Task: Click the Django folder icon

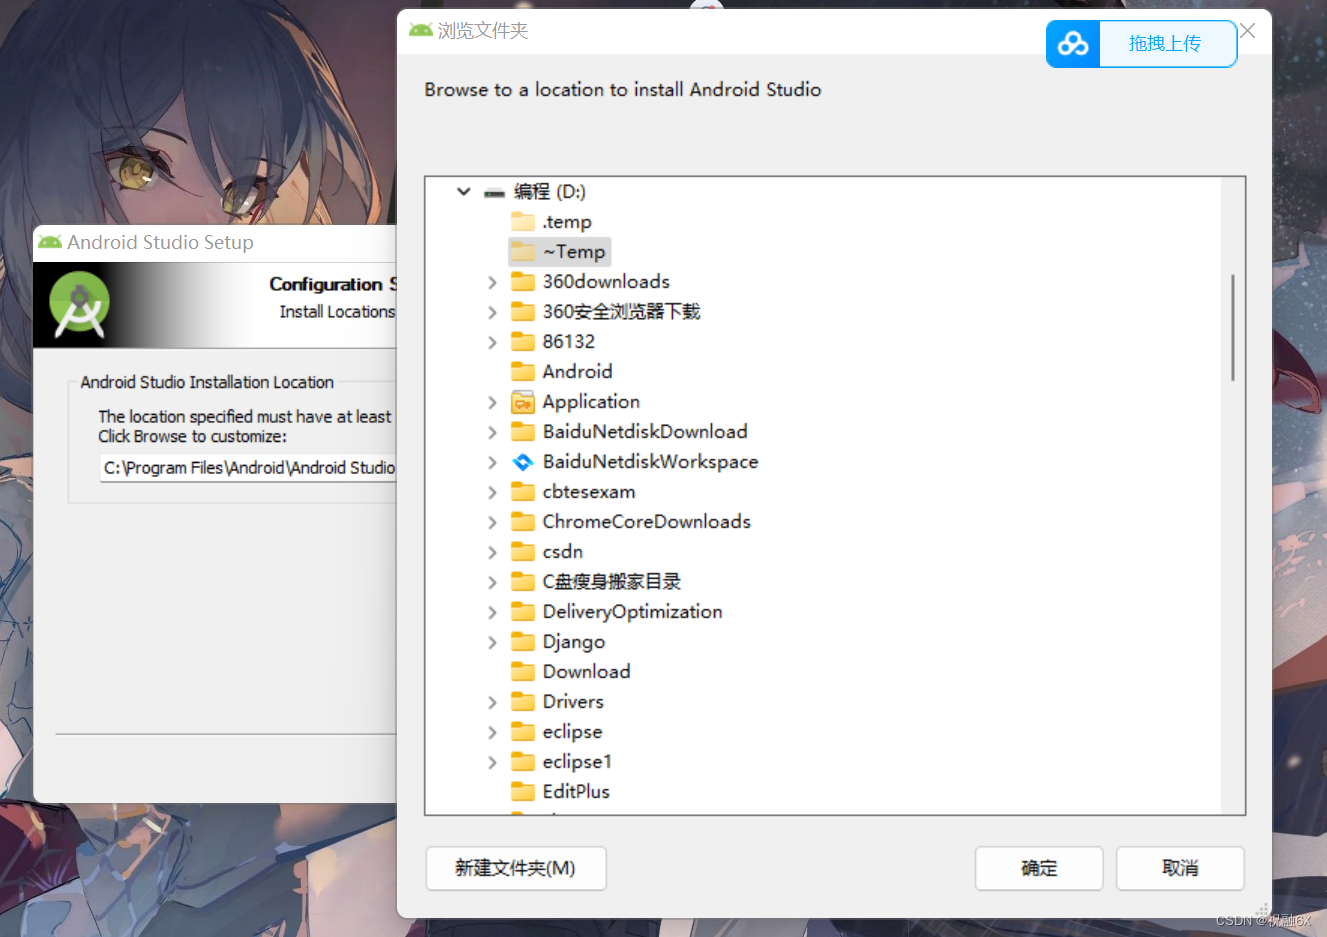Action: [523, 641]
